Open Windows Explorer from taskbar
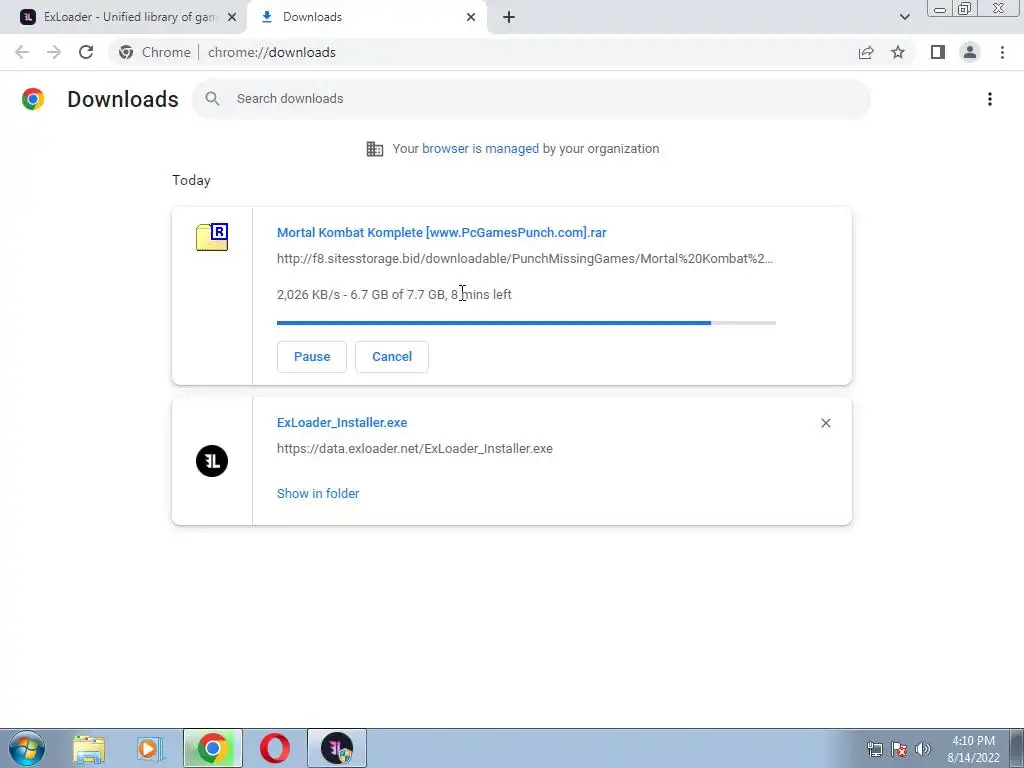 pos(89,749)
